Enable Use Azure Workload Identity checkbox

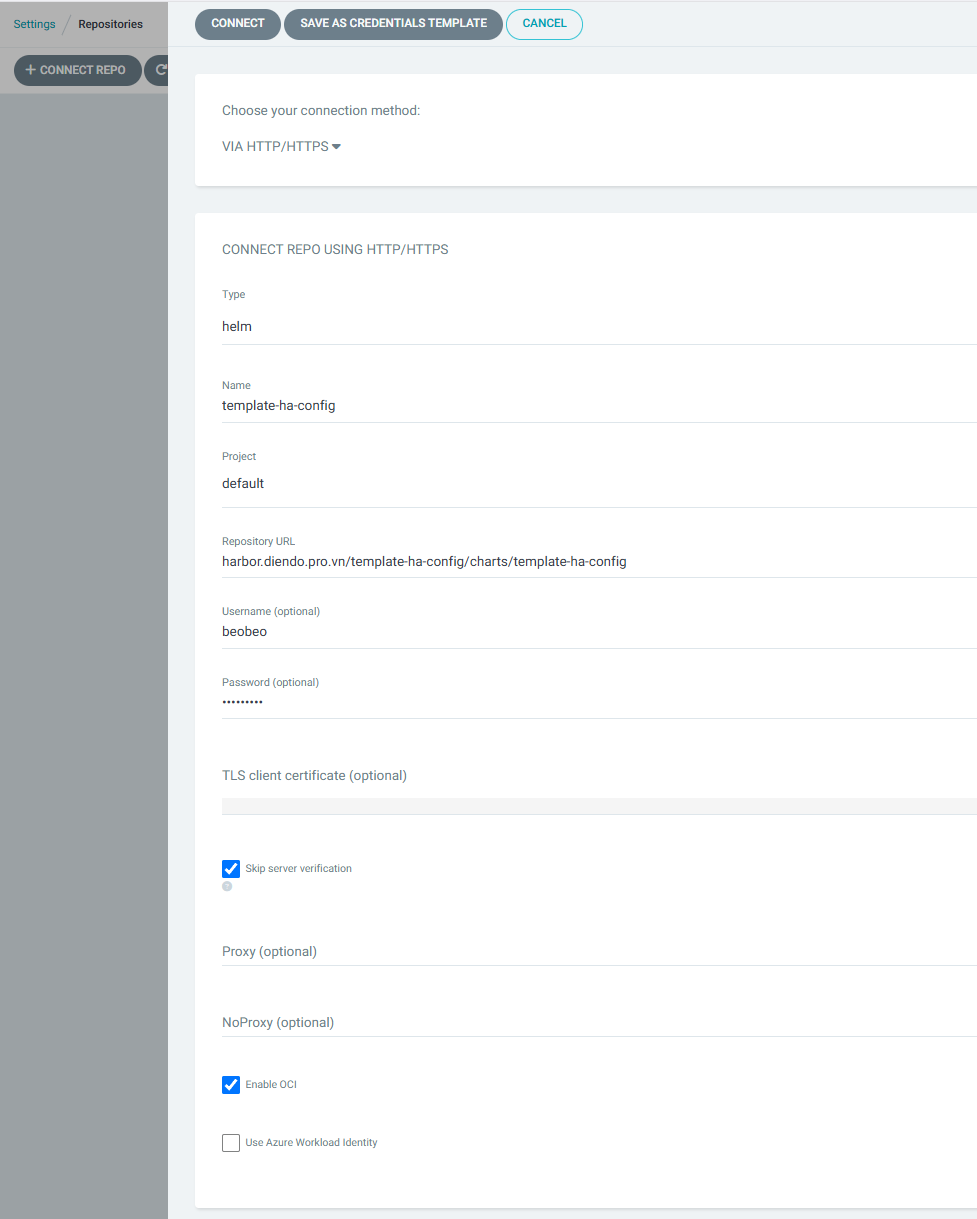pos(231,1142)
